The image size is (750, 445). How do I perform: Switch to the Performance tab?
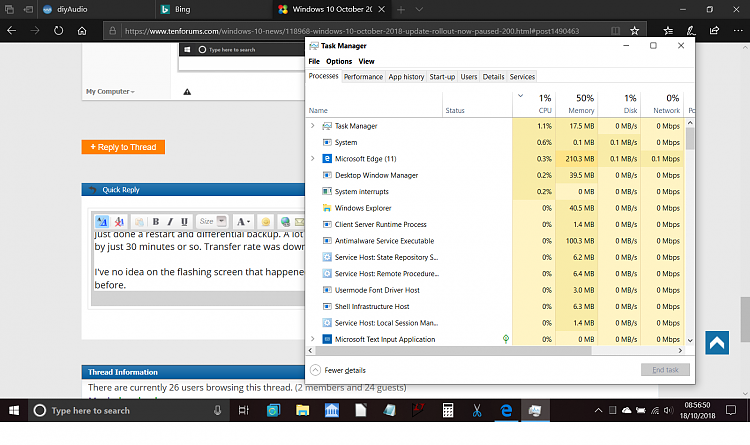pos(363,77)
